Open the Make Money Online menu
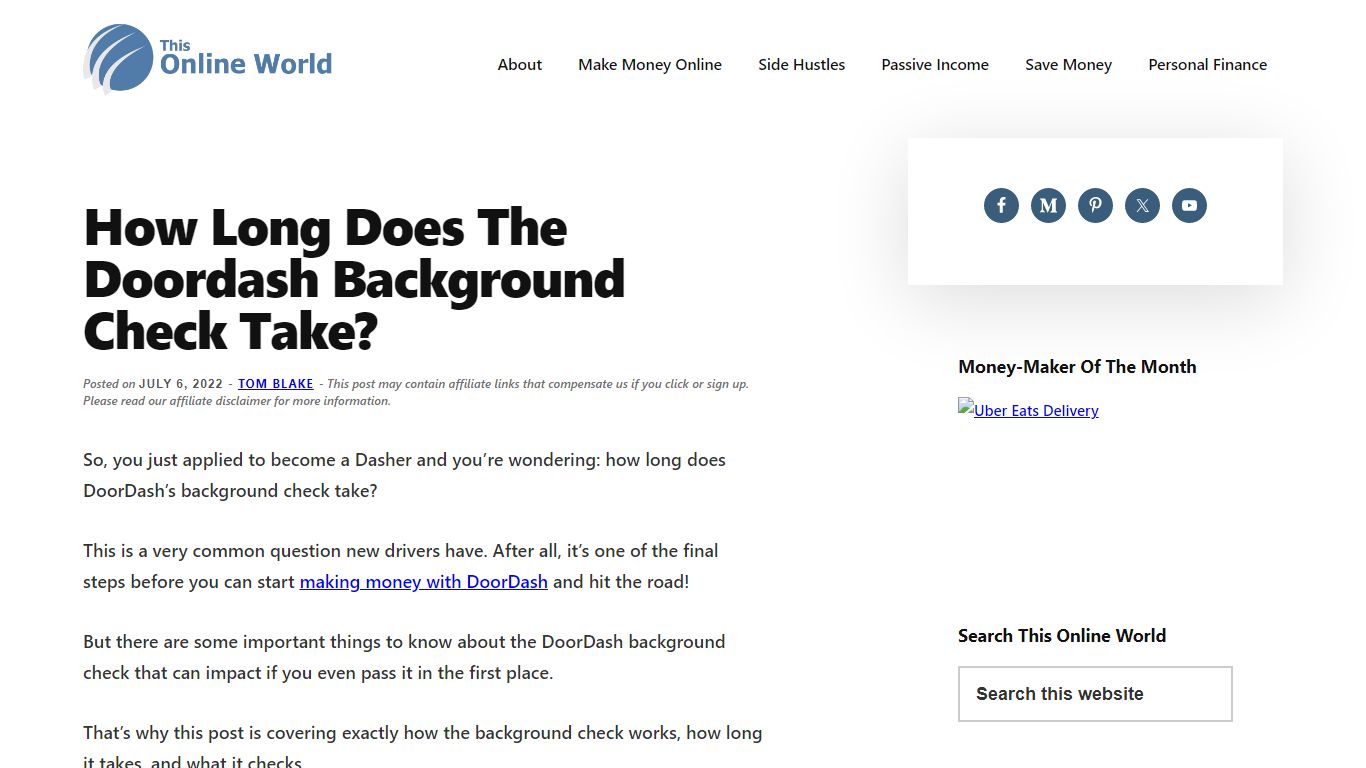The image size is (1366, 768). (x=650, y=64)
